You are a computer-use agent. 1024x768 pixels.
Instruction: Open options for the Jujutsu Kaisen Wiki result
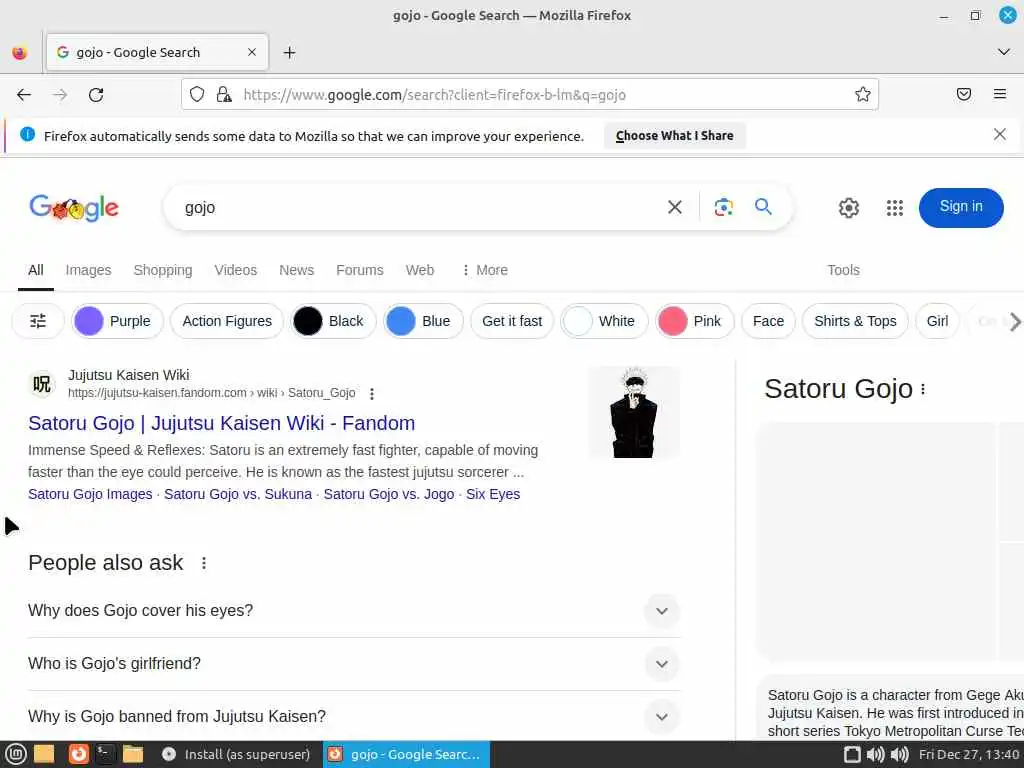(x=372, y=394)
